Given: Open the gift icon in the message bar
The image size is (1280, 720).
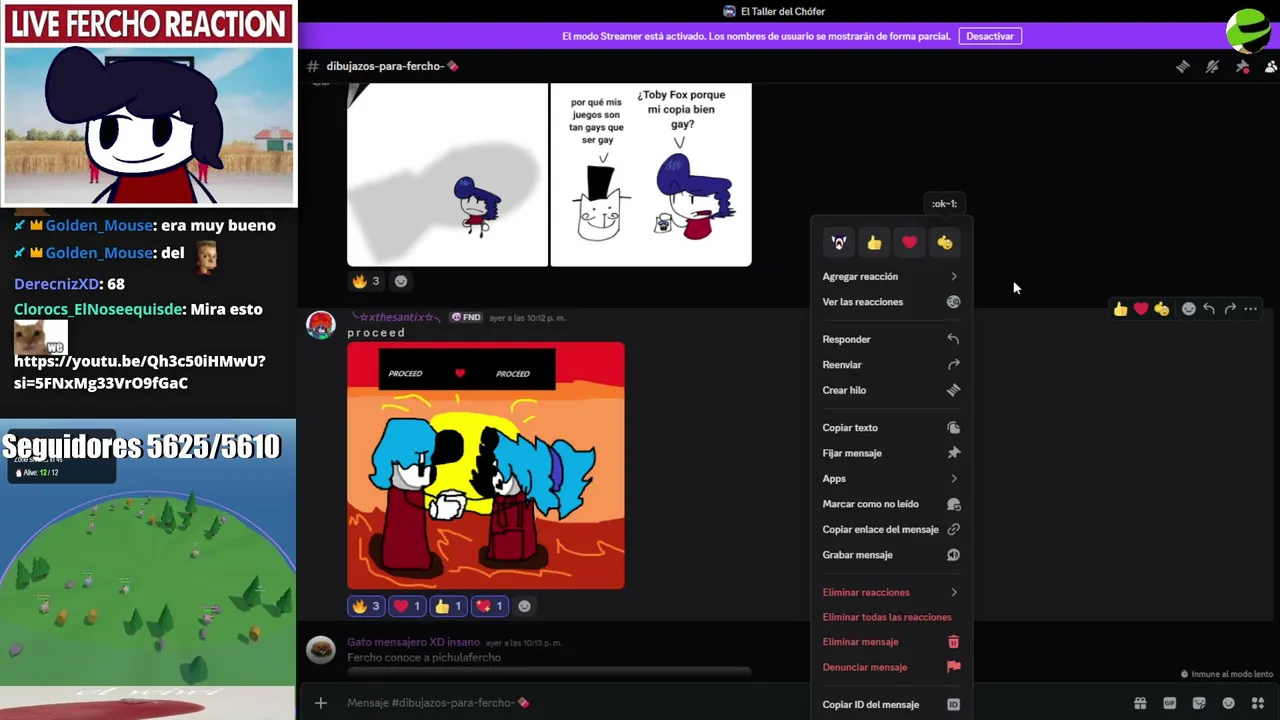Looking at the screenshot, I should (1140, 703).
